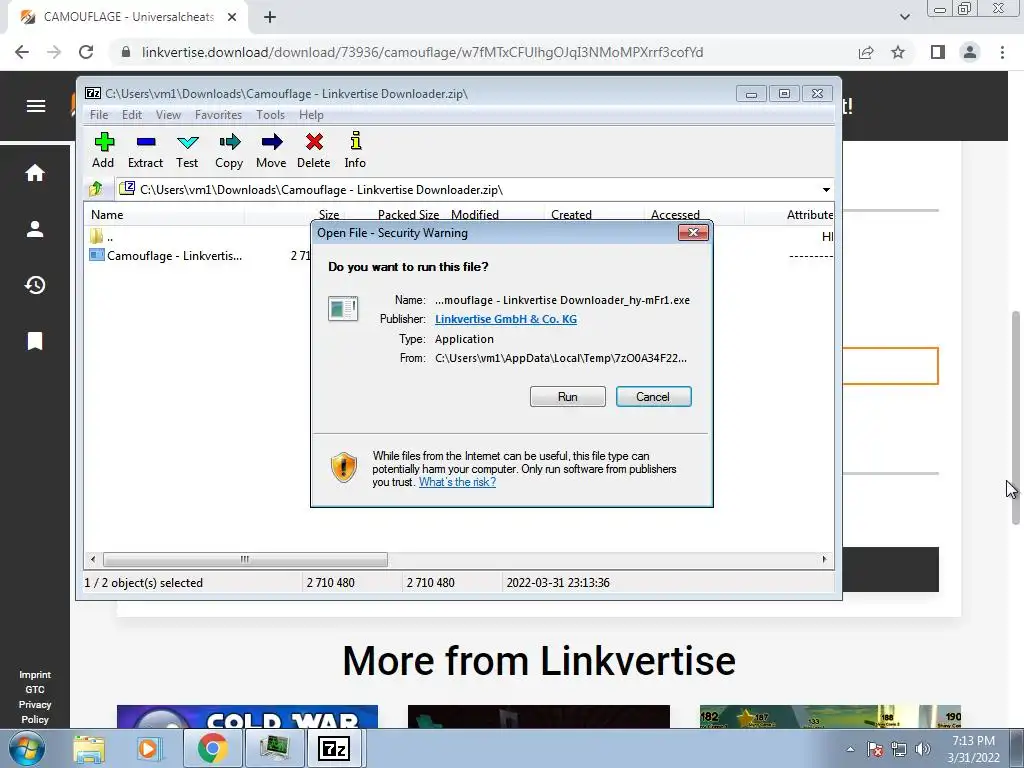The height and width of the screenshot is (768, 1024).
Task: Sort file list by Created column
Action: (594, 214)
